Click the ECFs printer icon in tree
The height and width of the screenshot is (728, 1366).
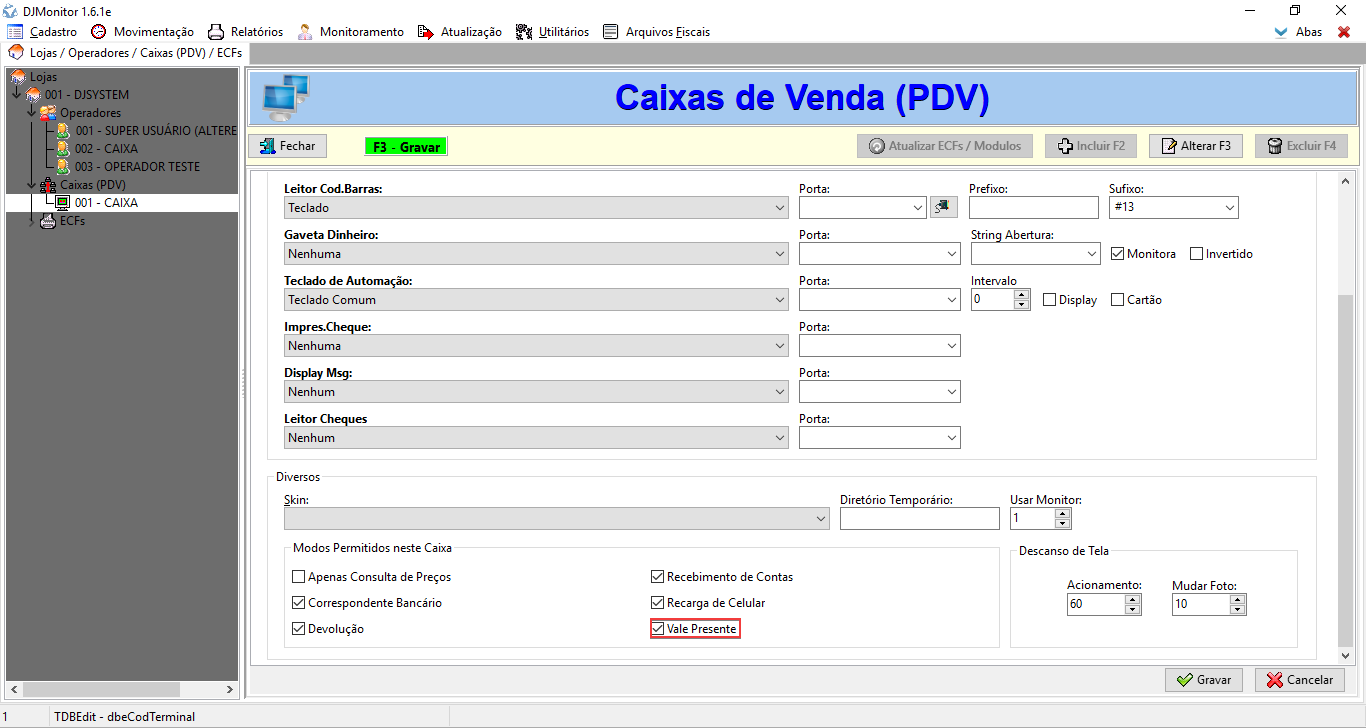point(48,221)
